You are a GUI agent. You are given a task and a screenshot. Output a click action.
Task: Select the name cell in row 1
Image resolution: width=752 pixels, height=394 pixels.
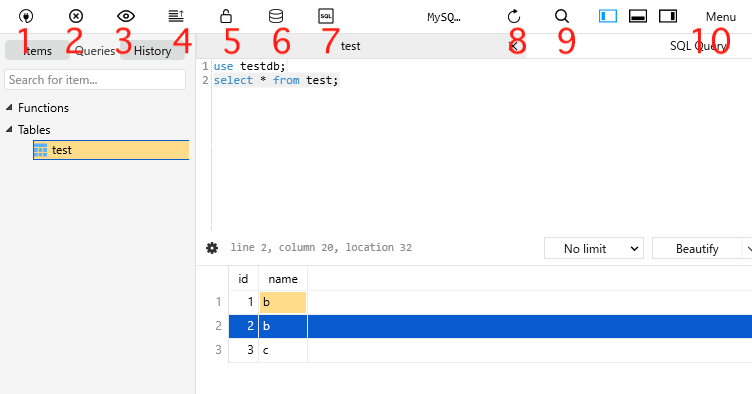click(x=283, y=302)
